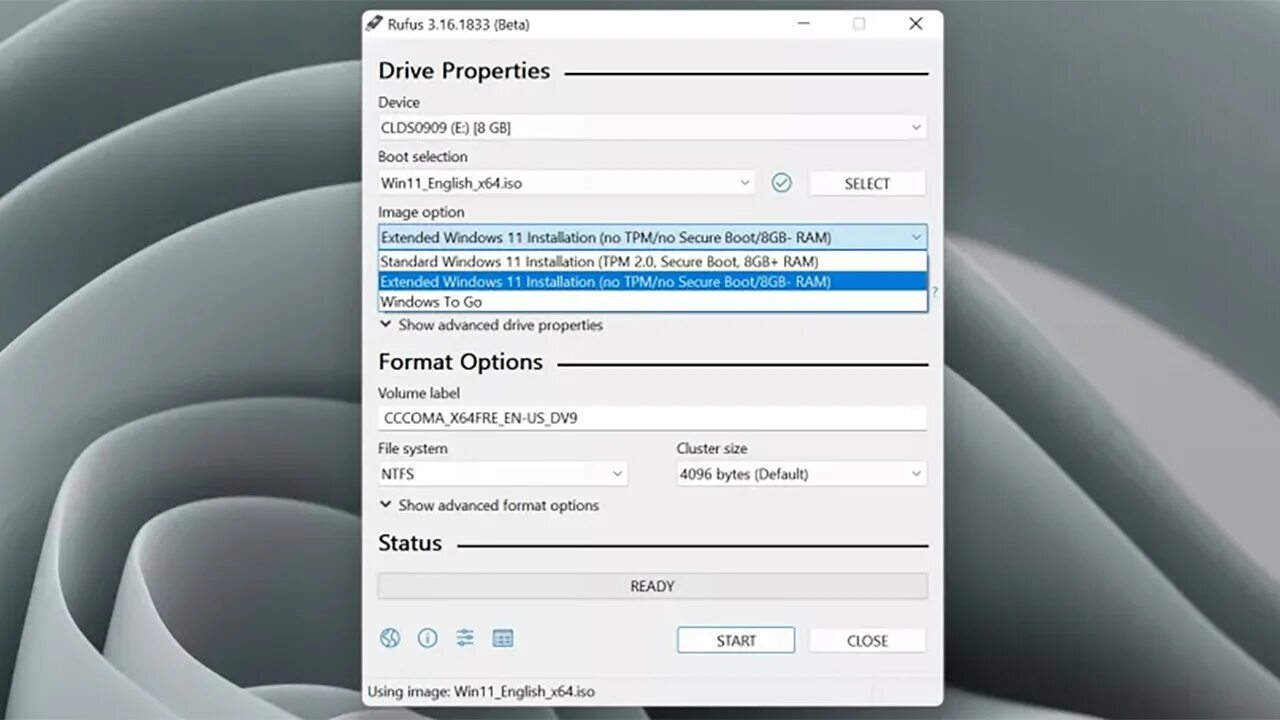Screen dimensions: 1280x720
Task: Click the Rufus title bar icon
Action: coord(374,24)
